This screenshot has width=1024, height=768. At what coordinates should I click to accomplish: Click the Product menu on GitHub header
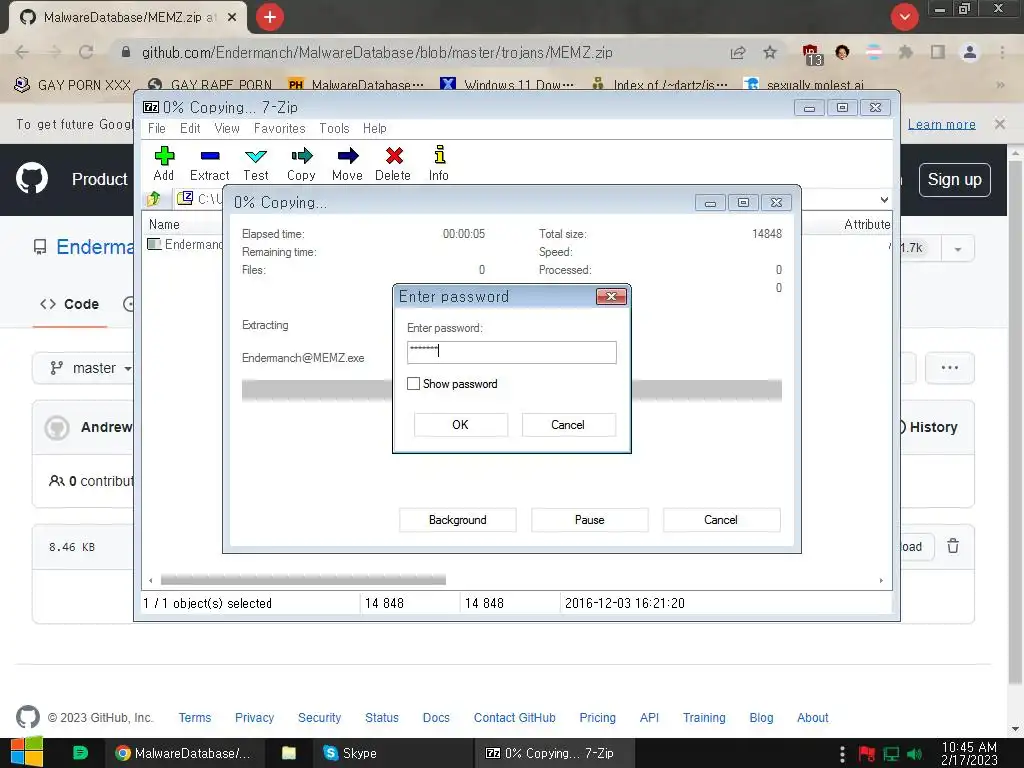(x=99, y=179)
